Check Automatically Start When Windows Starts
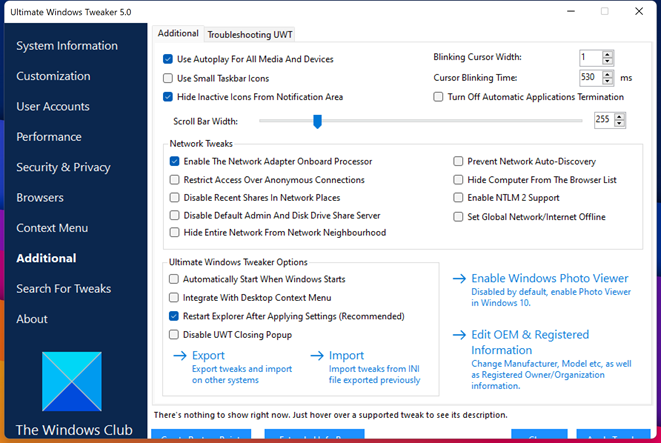 [x=174, y=279]
